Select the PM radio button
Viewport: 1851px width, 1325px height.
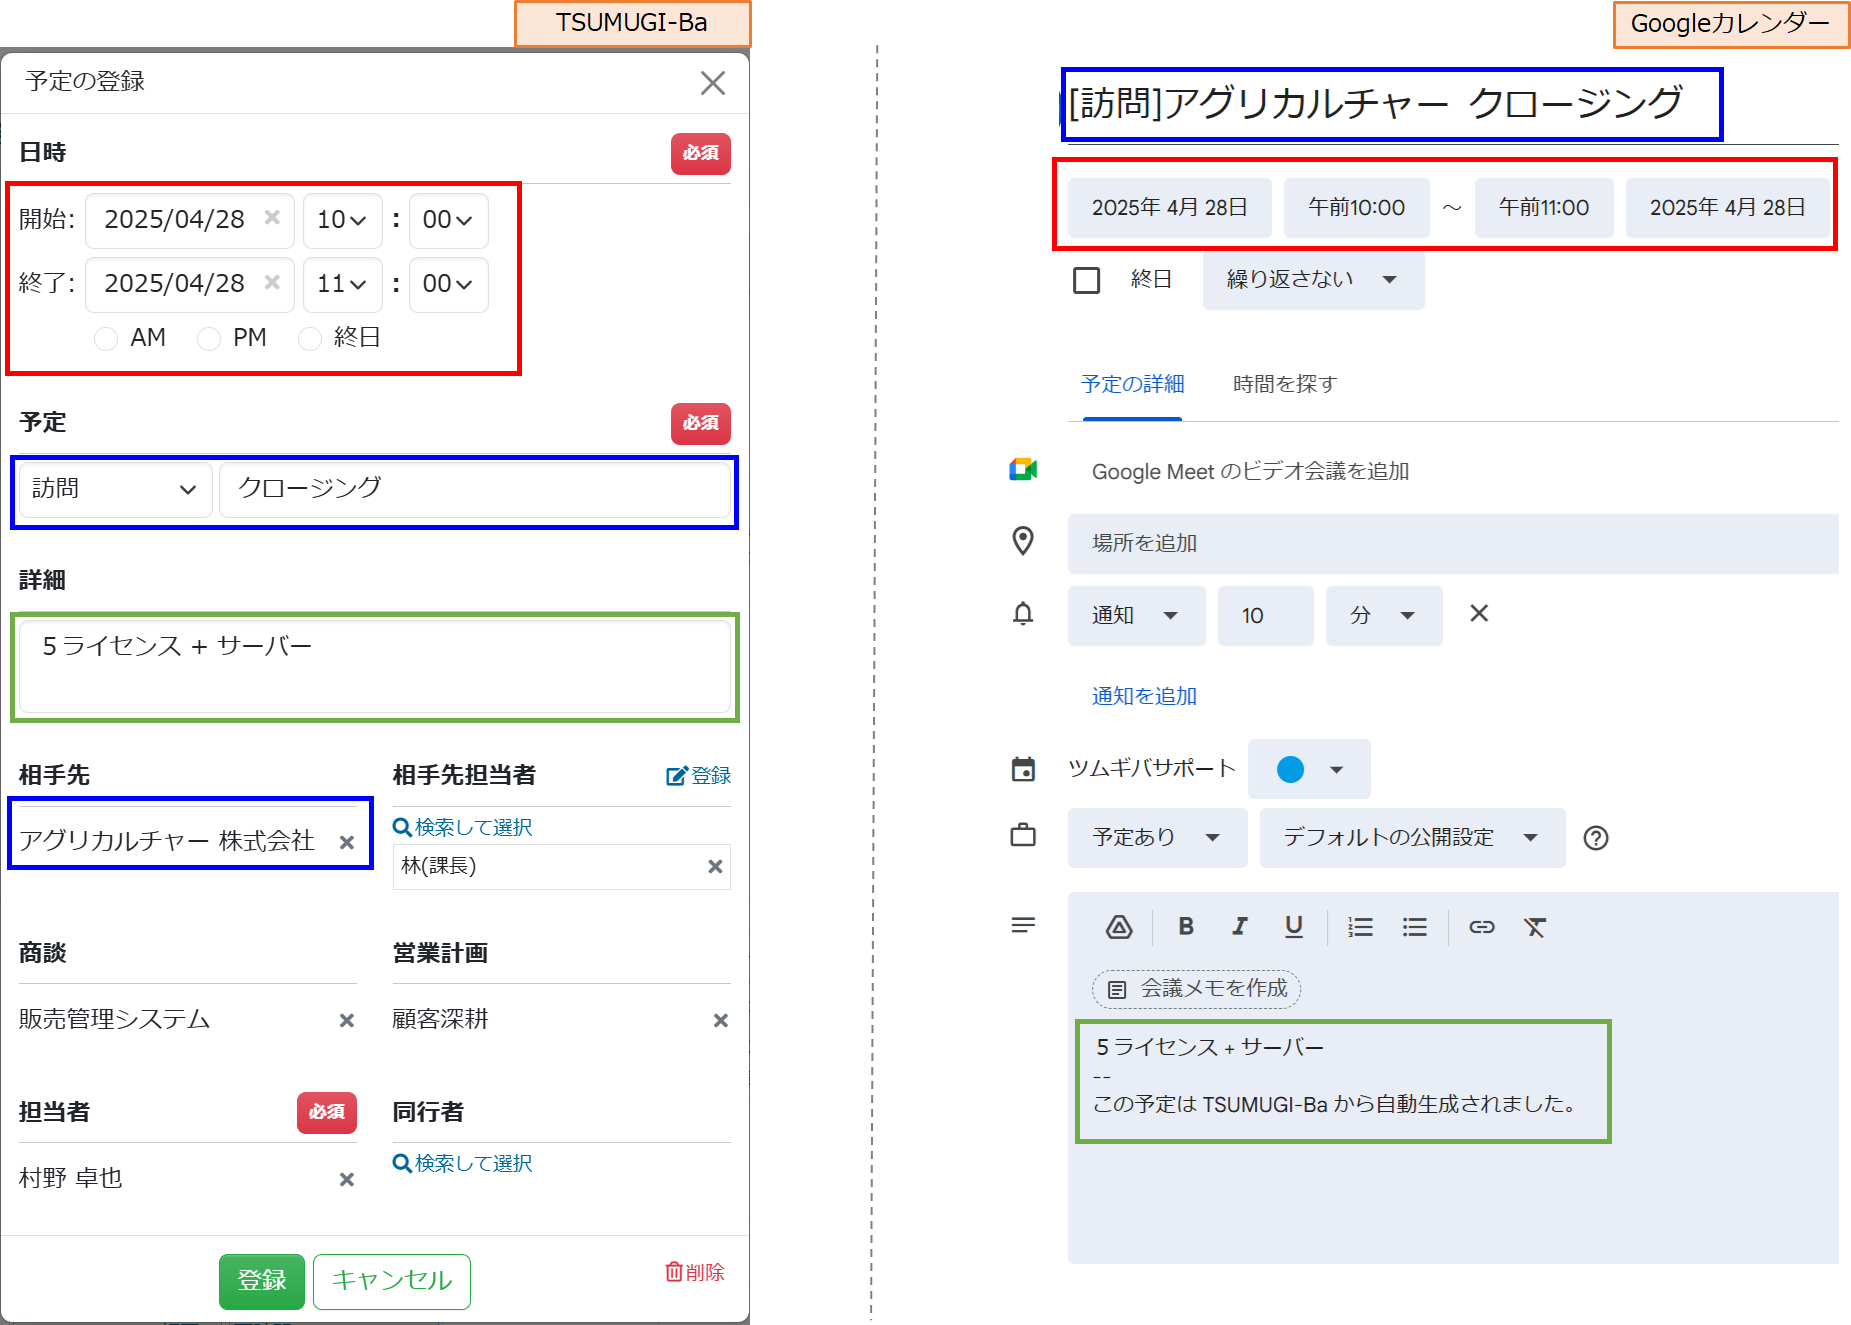[x=209, y=339]
